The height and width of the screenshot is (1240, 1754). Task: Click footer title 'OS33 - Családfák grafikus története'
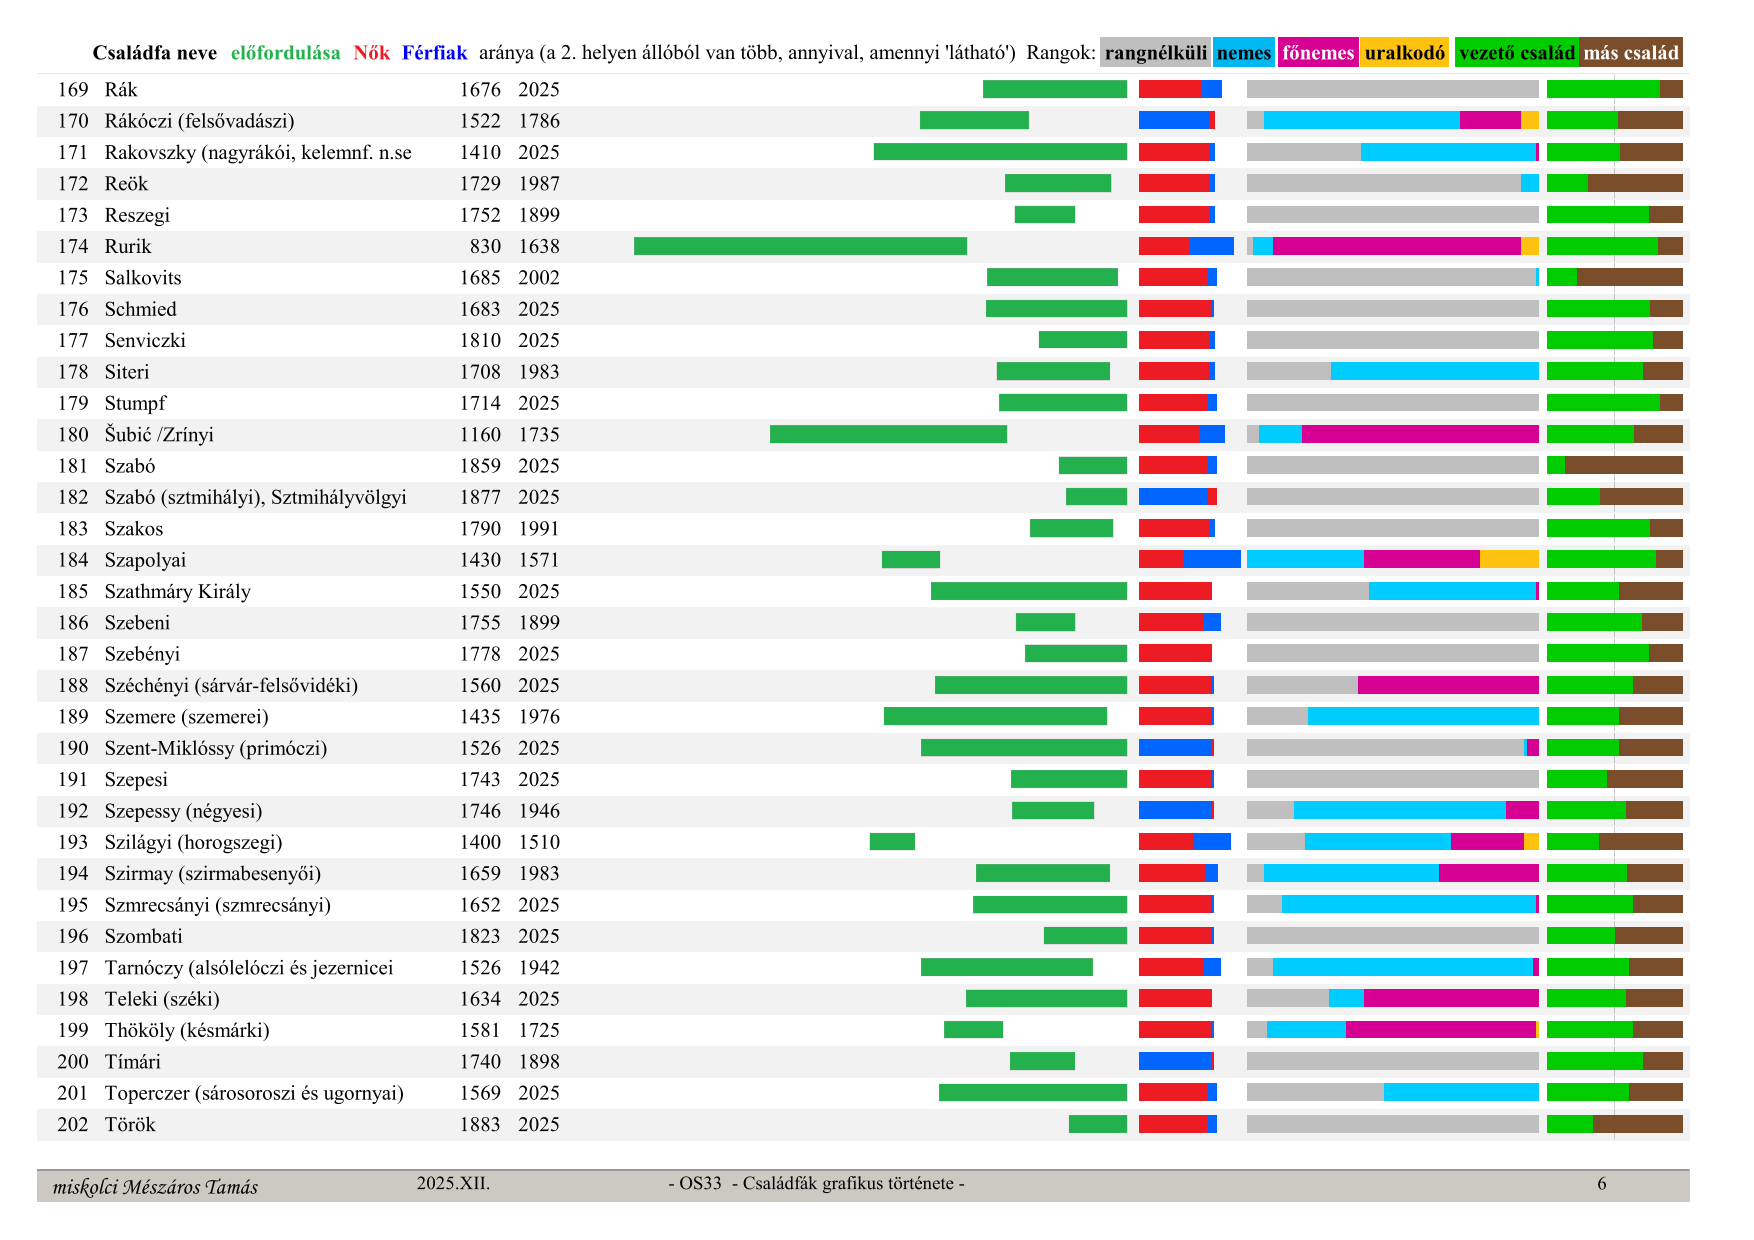tap(816, 1184)
